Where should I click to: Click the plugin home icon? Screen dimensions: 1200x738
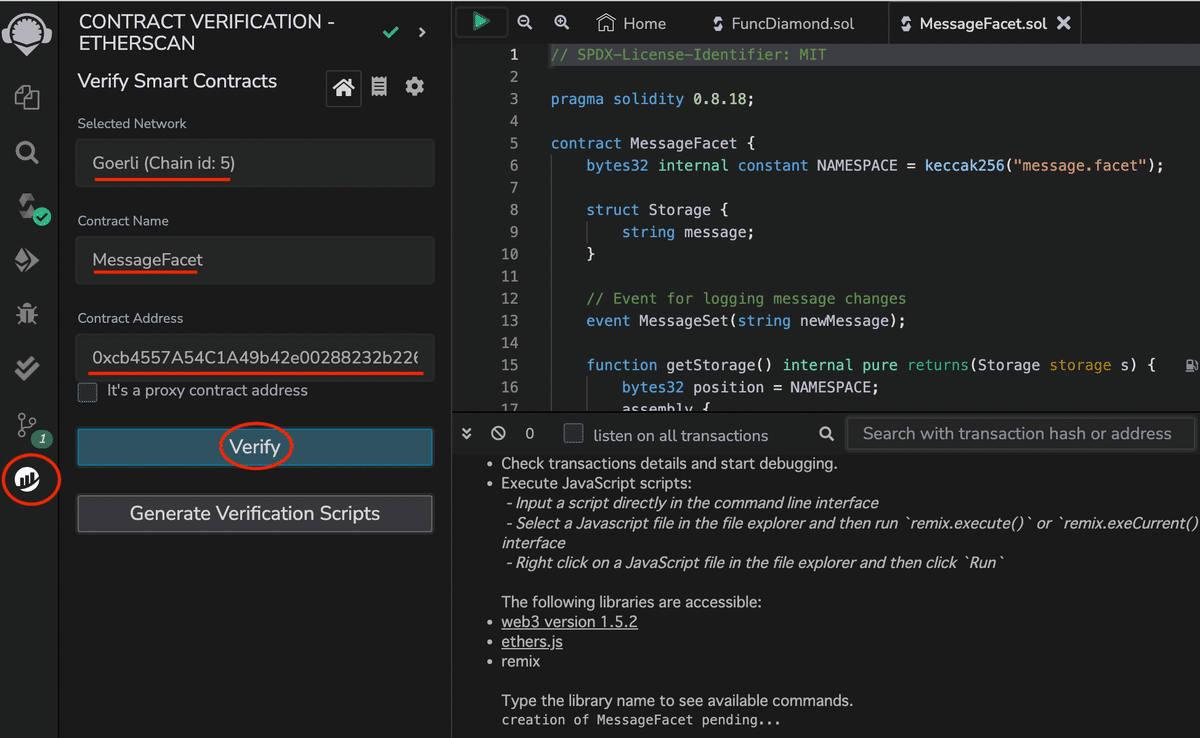(343, 88)
